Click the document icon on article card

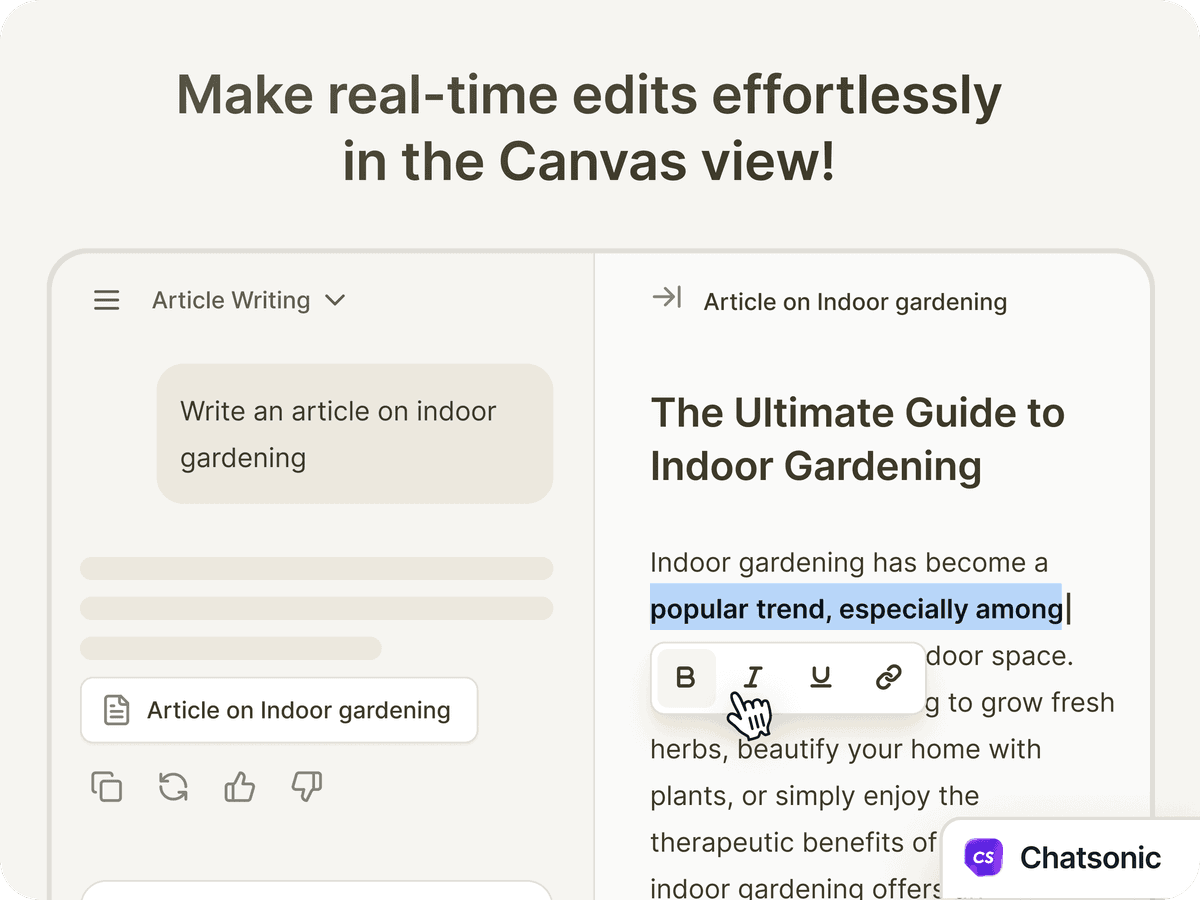coord(117,710)
